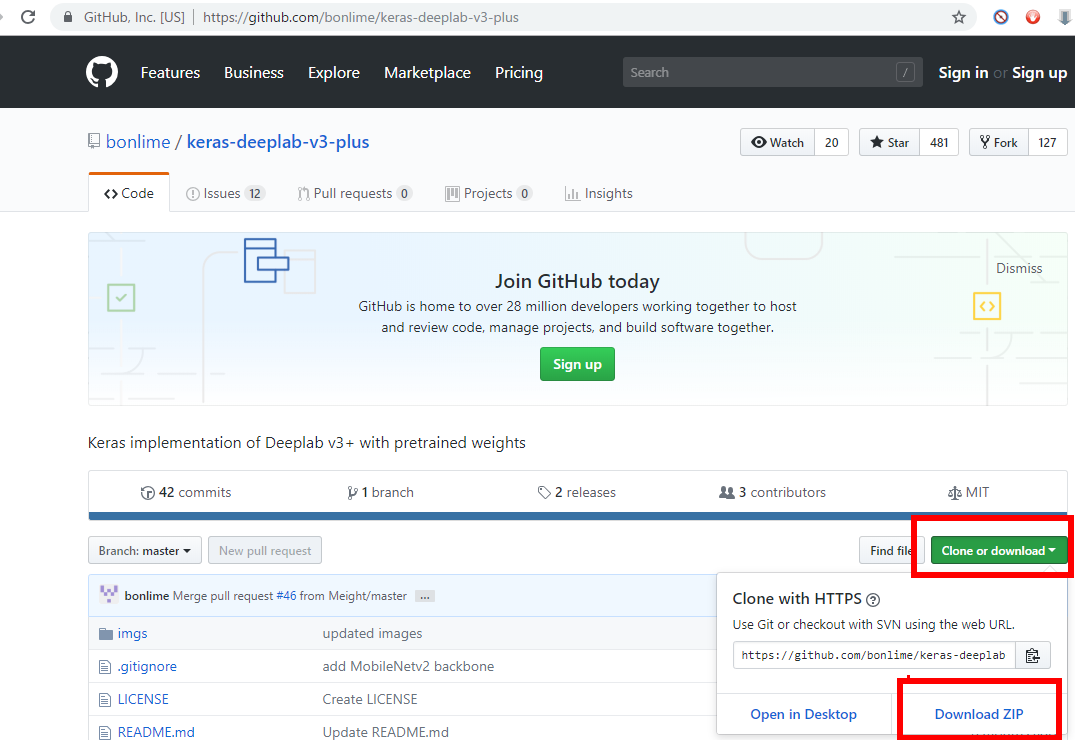Screen dimensions: 1075x740
Task: Click the padlock site security icon
Action: 68,17
